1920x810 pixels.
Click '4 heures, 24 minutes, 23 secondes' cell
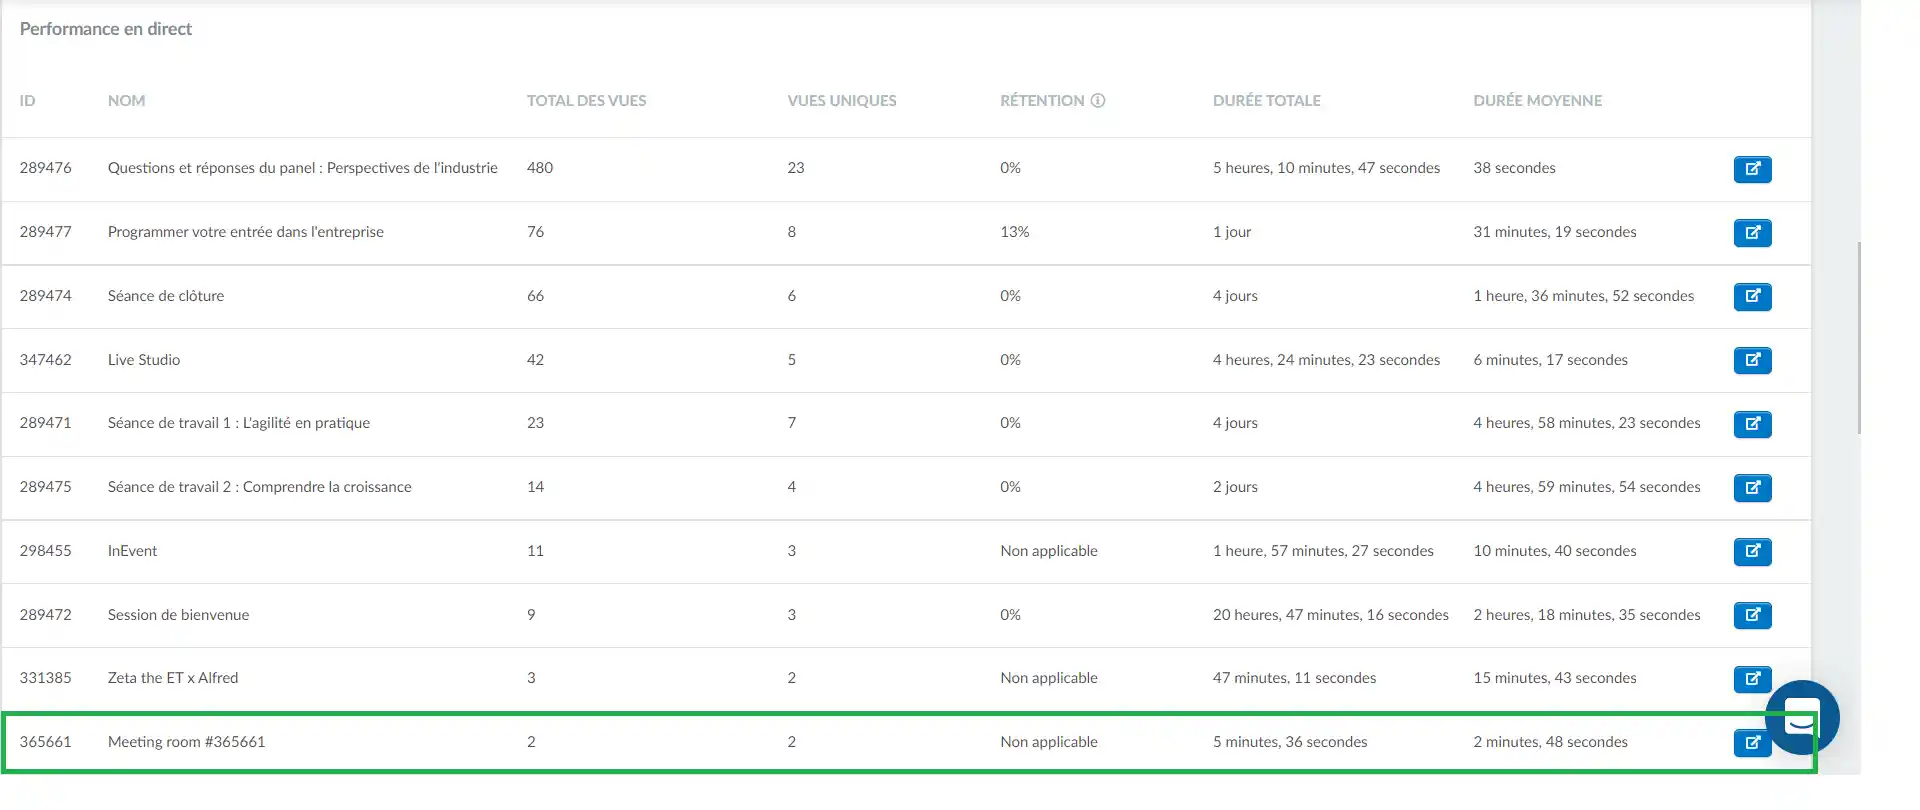(x=1326, y=360)
